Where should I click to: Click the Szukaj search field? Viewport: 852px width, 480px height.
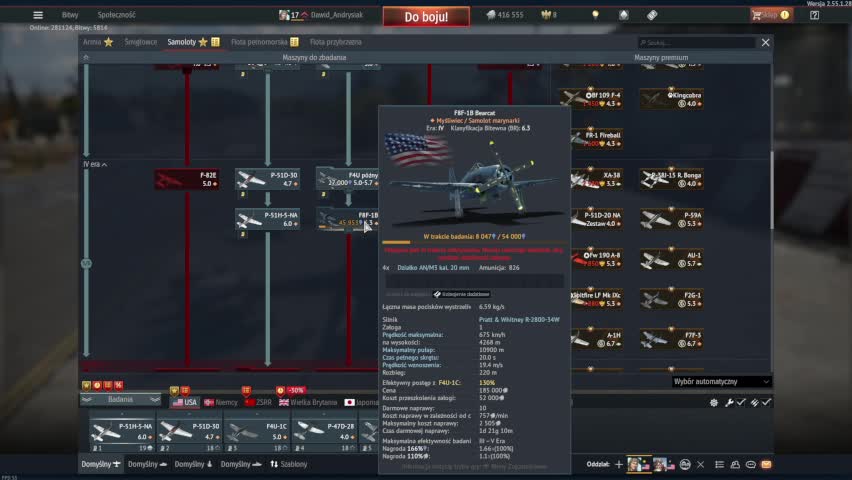coord(700,43)
